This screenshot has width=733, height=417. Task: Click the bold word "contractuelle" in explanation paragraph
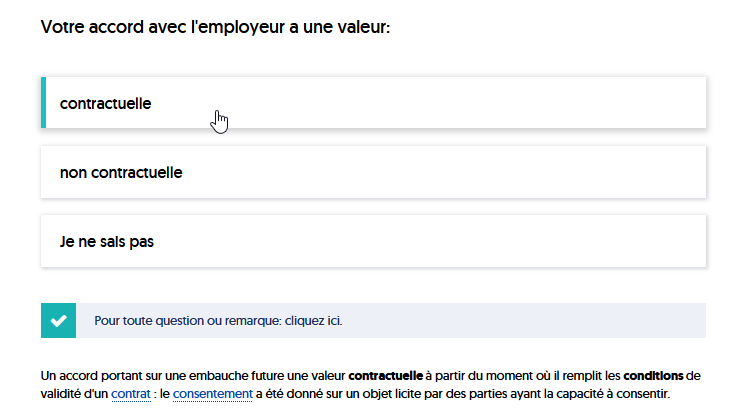[x=386, y=376]
